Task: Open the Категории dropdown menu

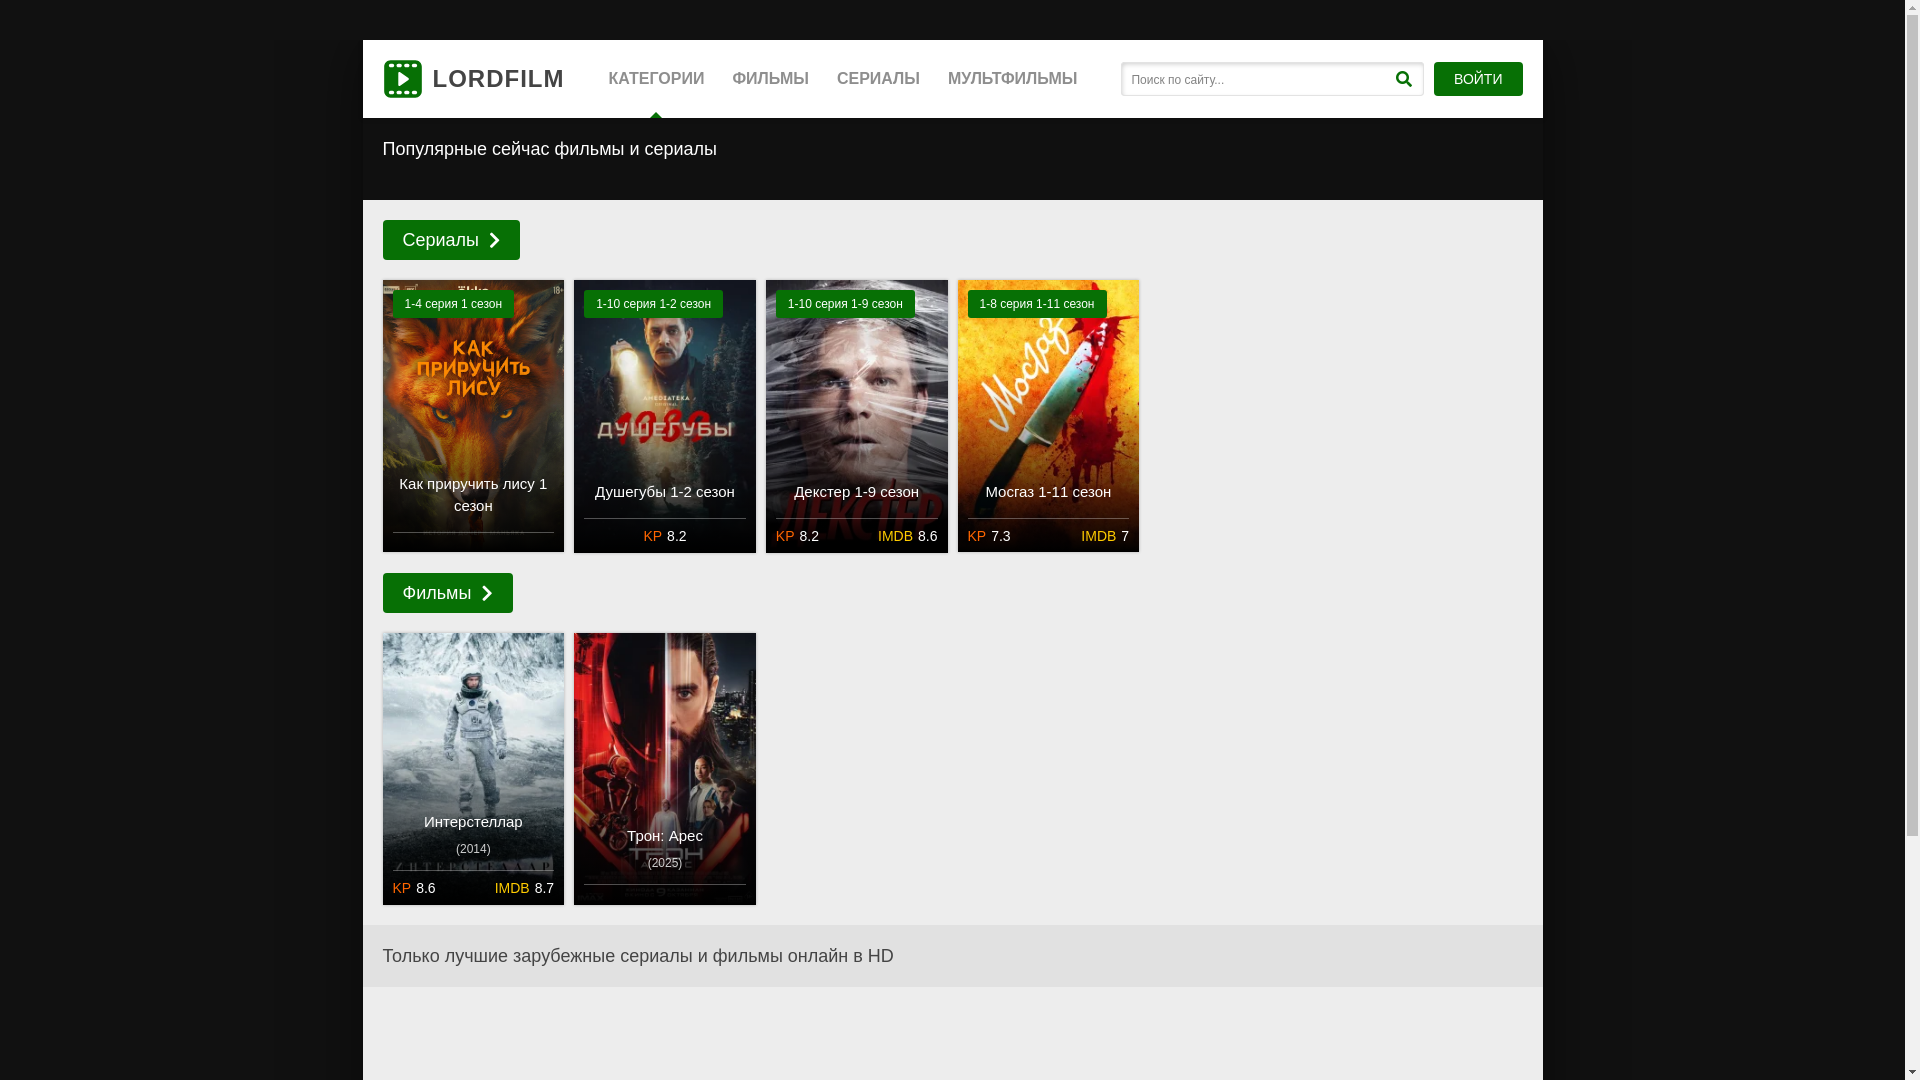Action: (x=656, y=79)
